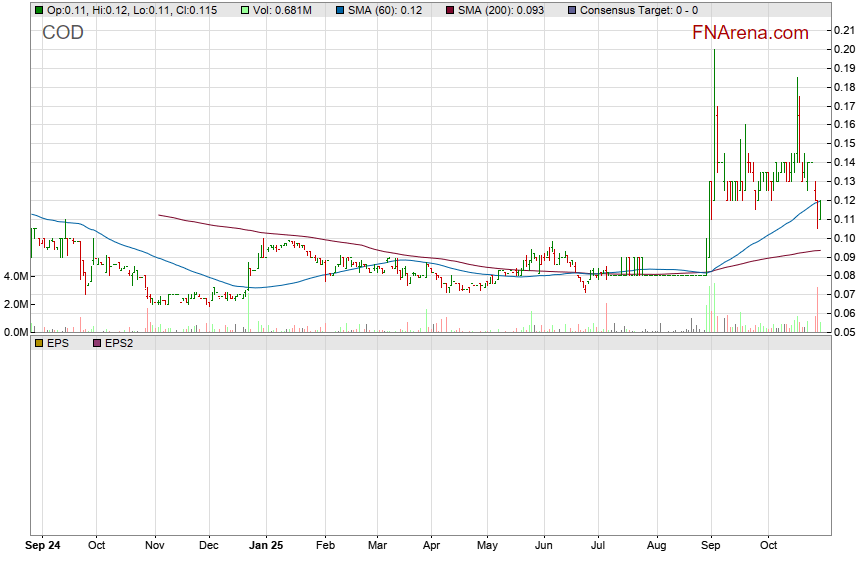Click the 0.20 price axis label
Image resolution: width=859 pixels, height=566 pixels.
pos(843,49)
